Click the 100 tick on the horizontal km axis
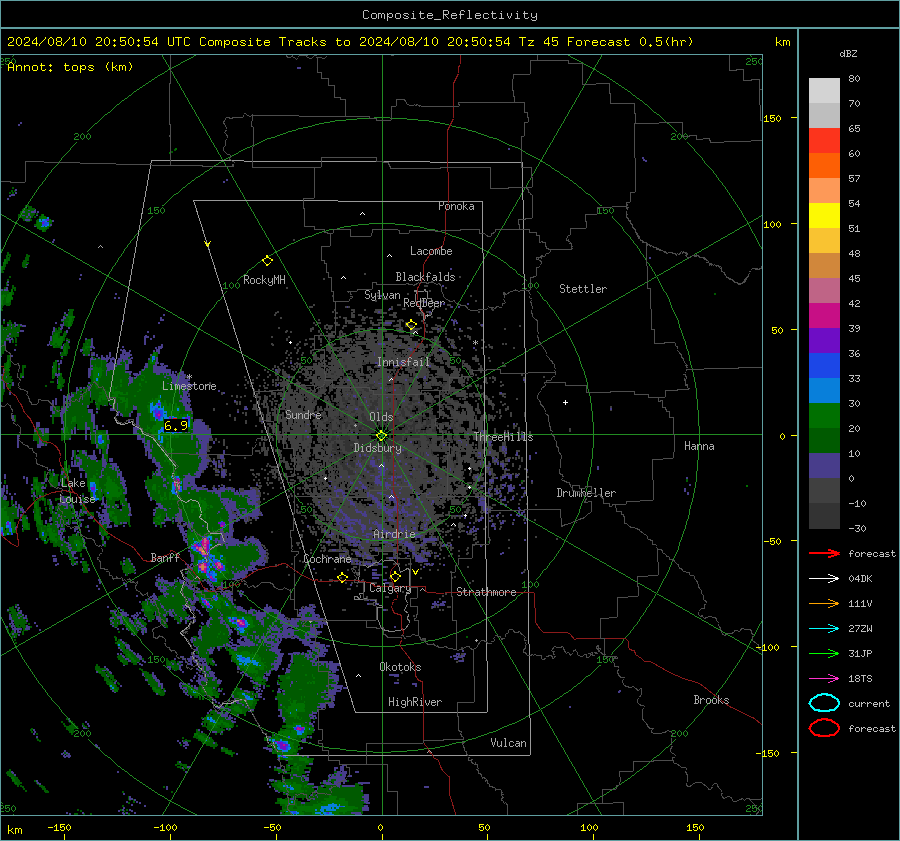Screen dimensions: 900x841 pos(589,828)
